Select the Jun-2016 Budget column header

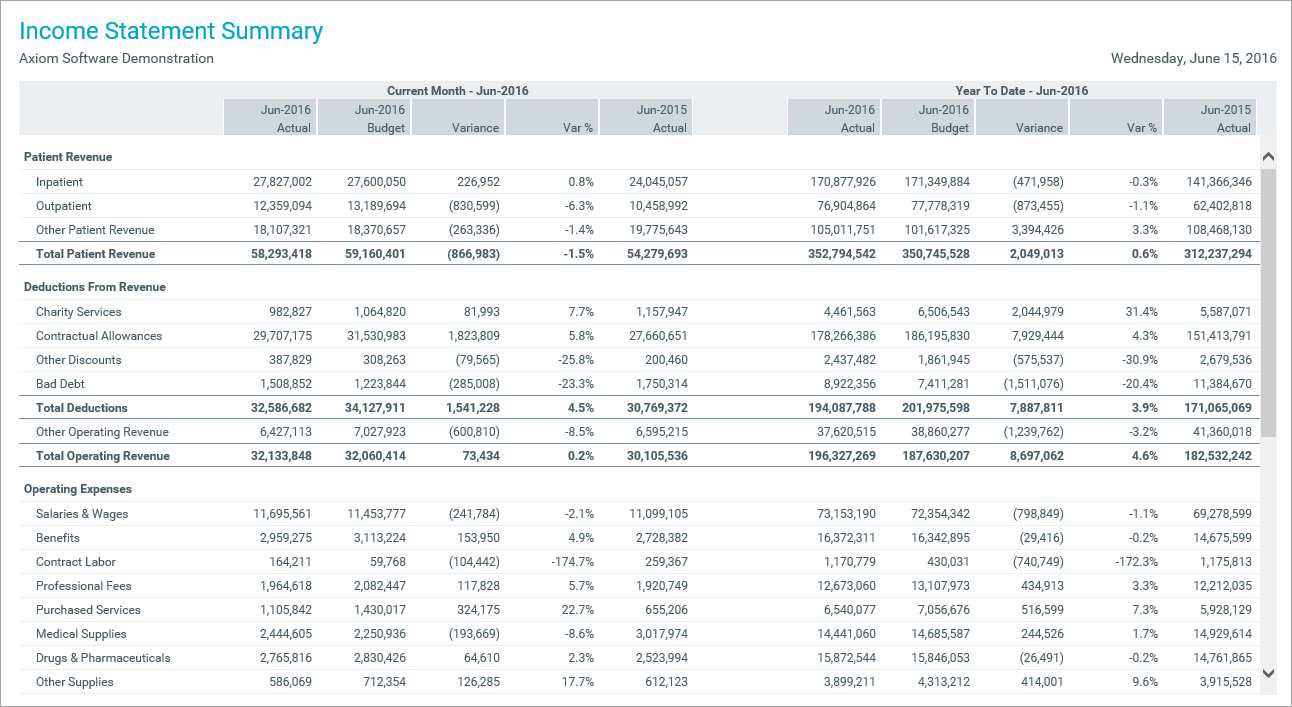pos(363,117)
